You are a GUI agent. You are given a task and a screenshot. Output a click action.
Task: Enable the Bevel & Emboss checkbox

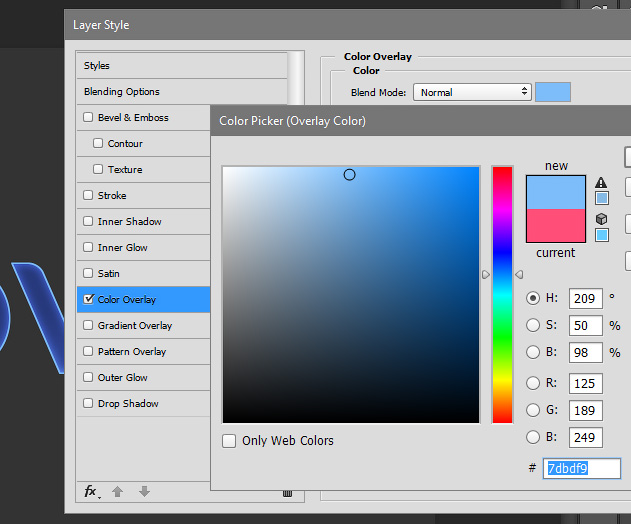pos(88,117)
